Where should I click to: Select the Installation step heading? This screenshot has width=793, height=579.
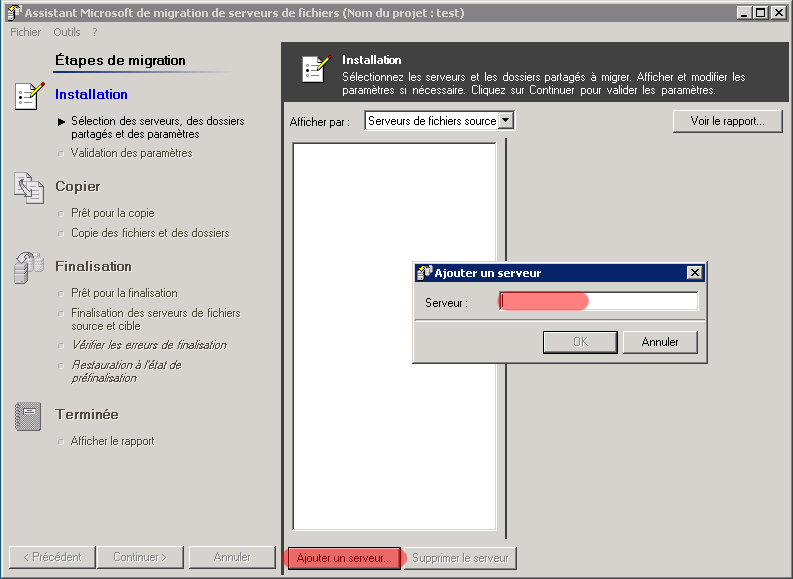pyautogui.click(x=92, y=95)
